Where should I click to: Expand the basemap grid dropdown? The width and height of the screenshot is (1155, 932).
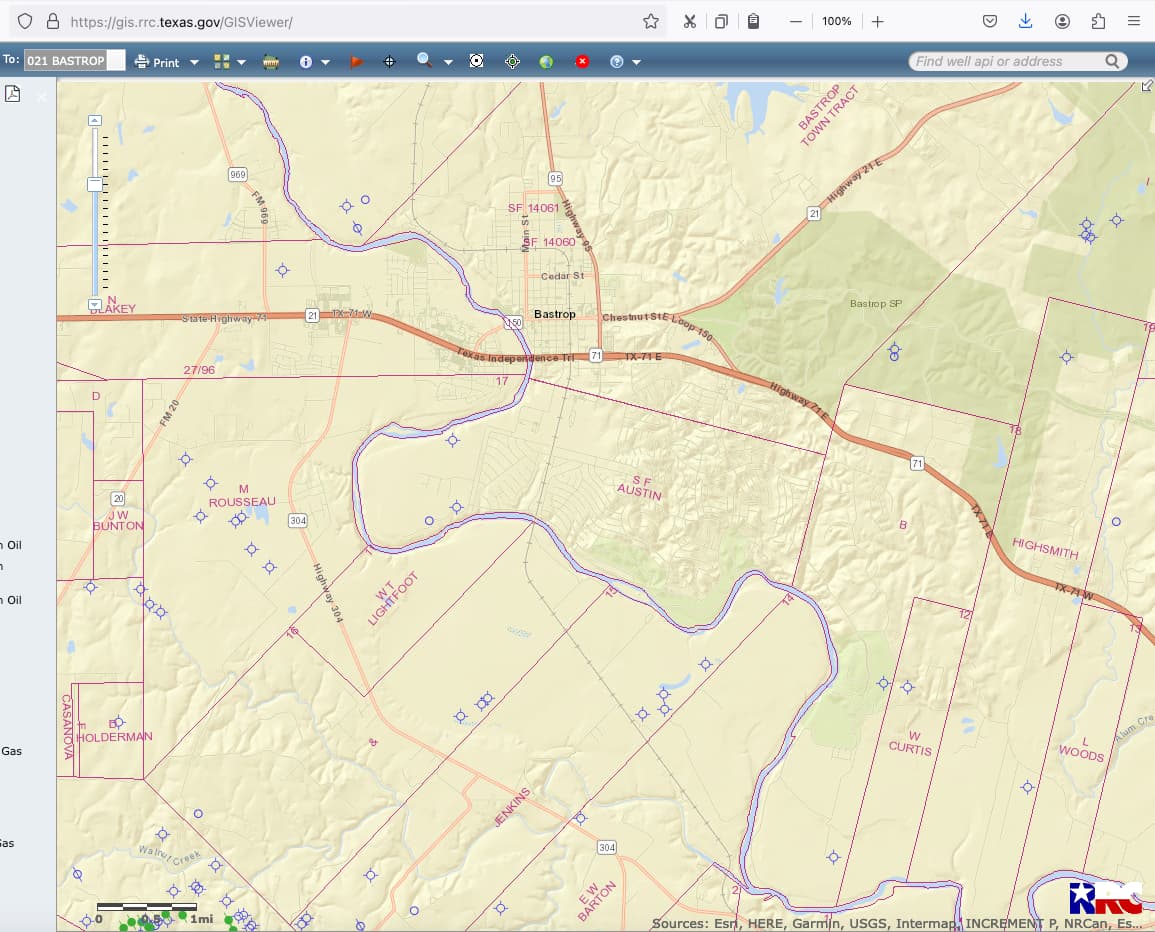tap(241, 62)
